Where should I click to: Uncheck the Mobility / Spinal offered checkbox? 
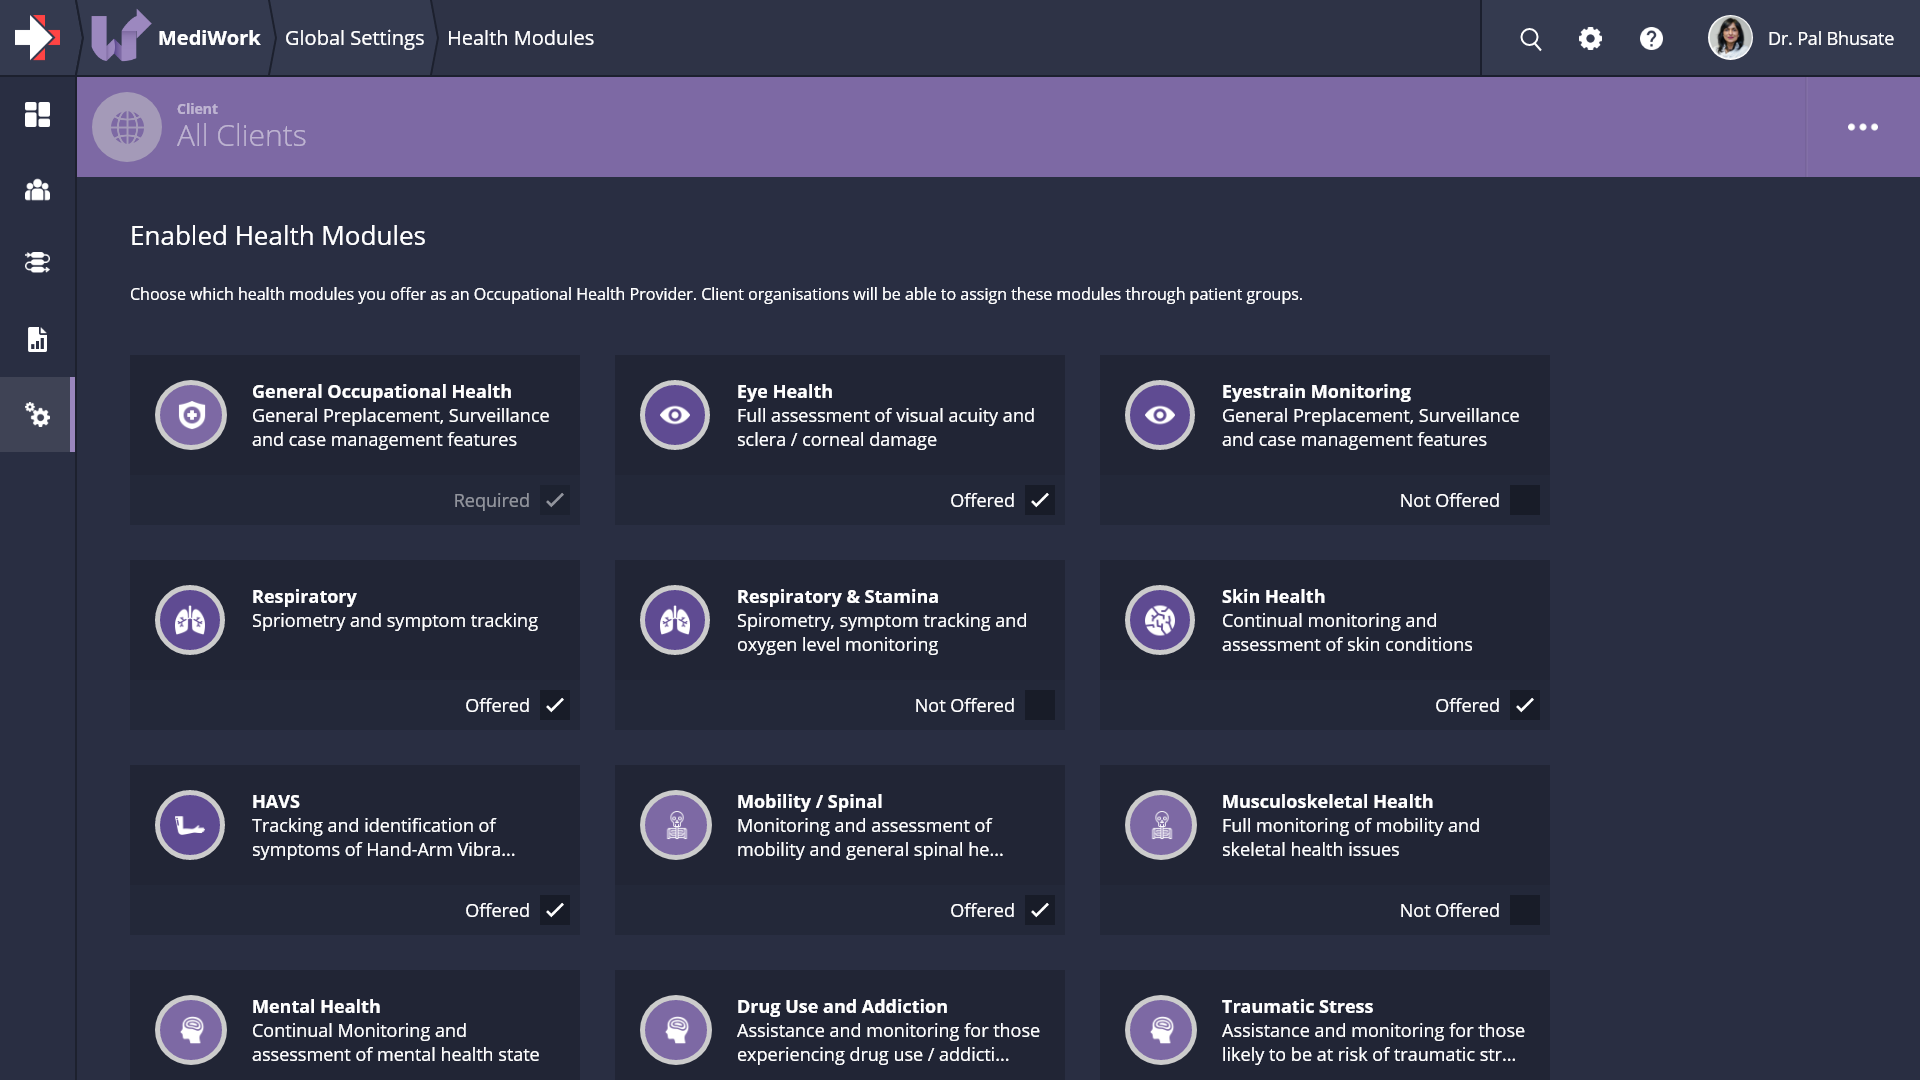pyautogui.click(x=1040, y=910)
